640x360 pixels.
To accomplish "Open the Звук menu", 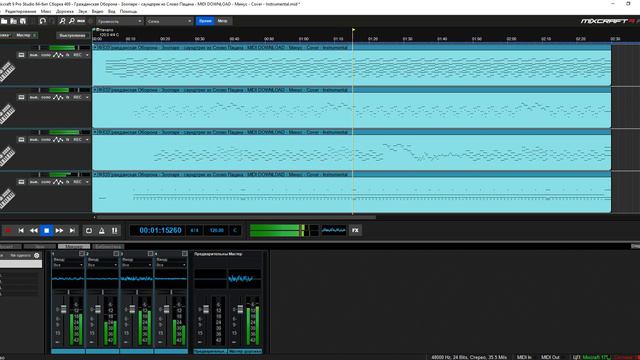I will point(82,11).
